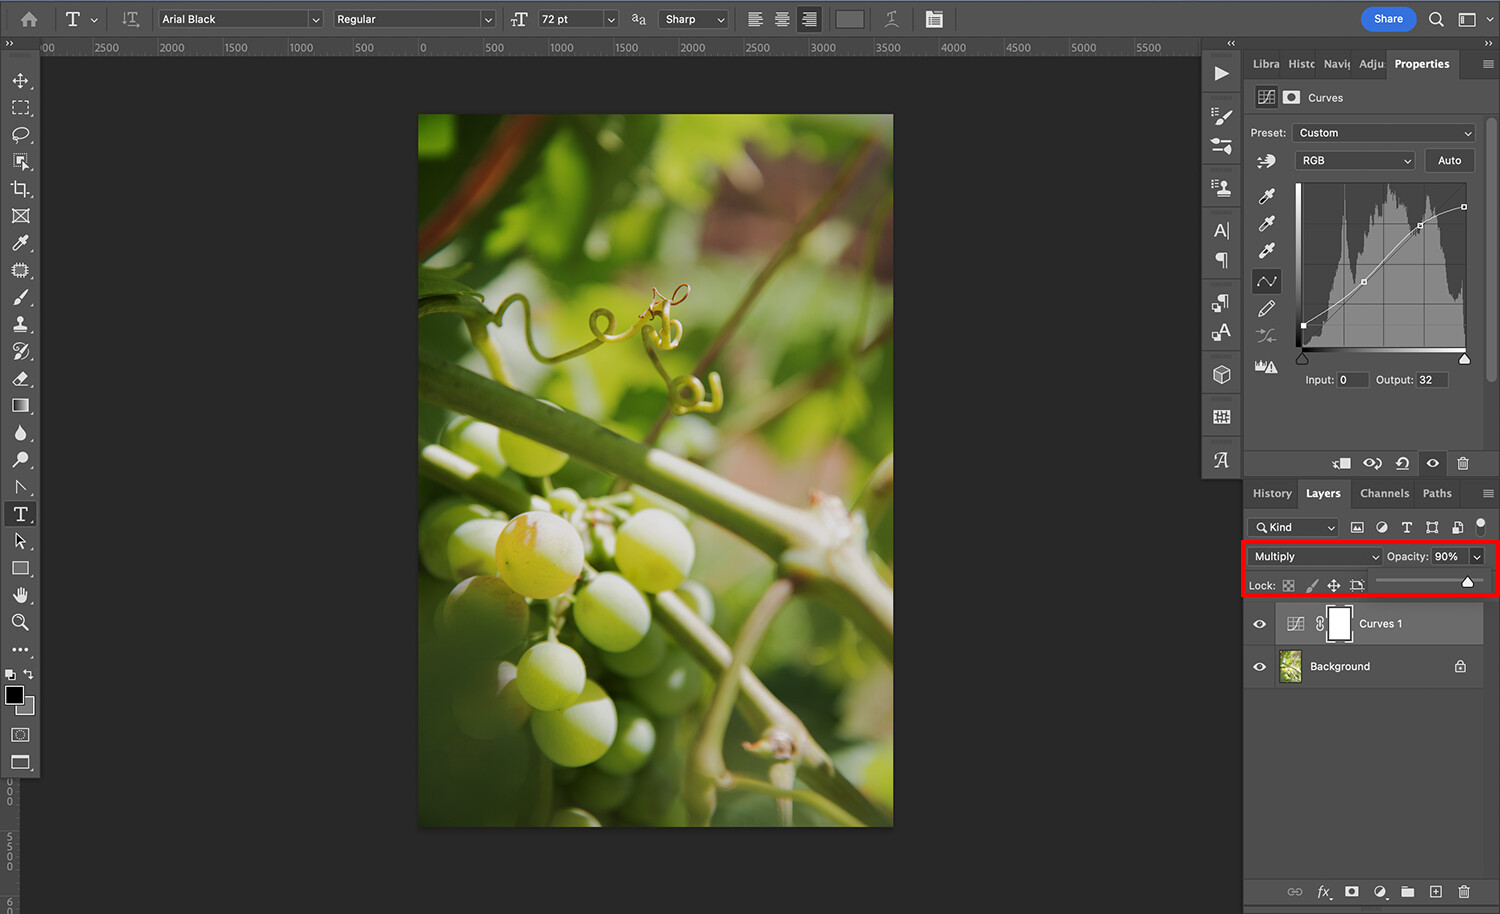
Task: Select the Crop tool
Action: (20, 189)
